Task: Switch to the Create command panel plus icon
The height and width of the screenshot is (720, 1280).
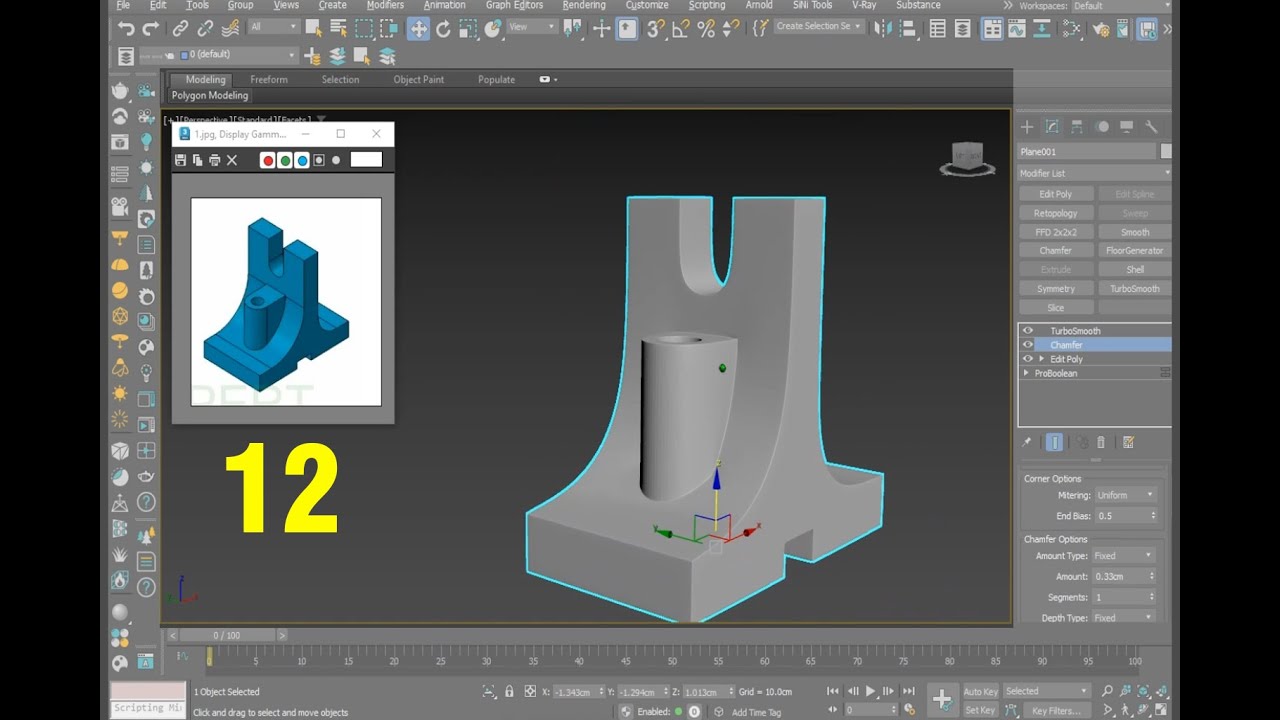Action: pos(1027,127)
